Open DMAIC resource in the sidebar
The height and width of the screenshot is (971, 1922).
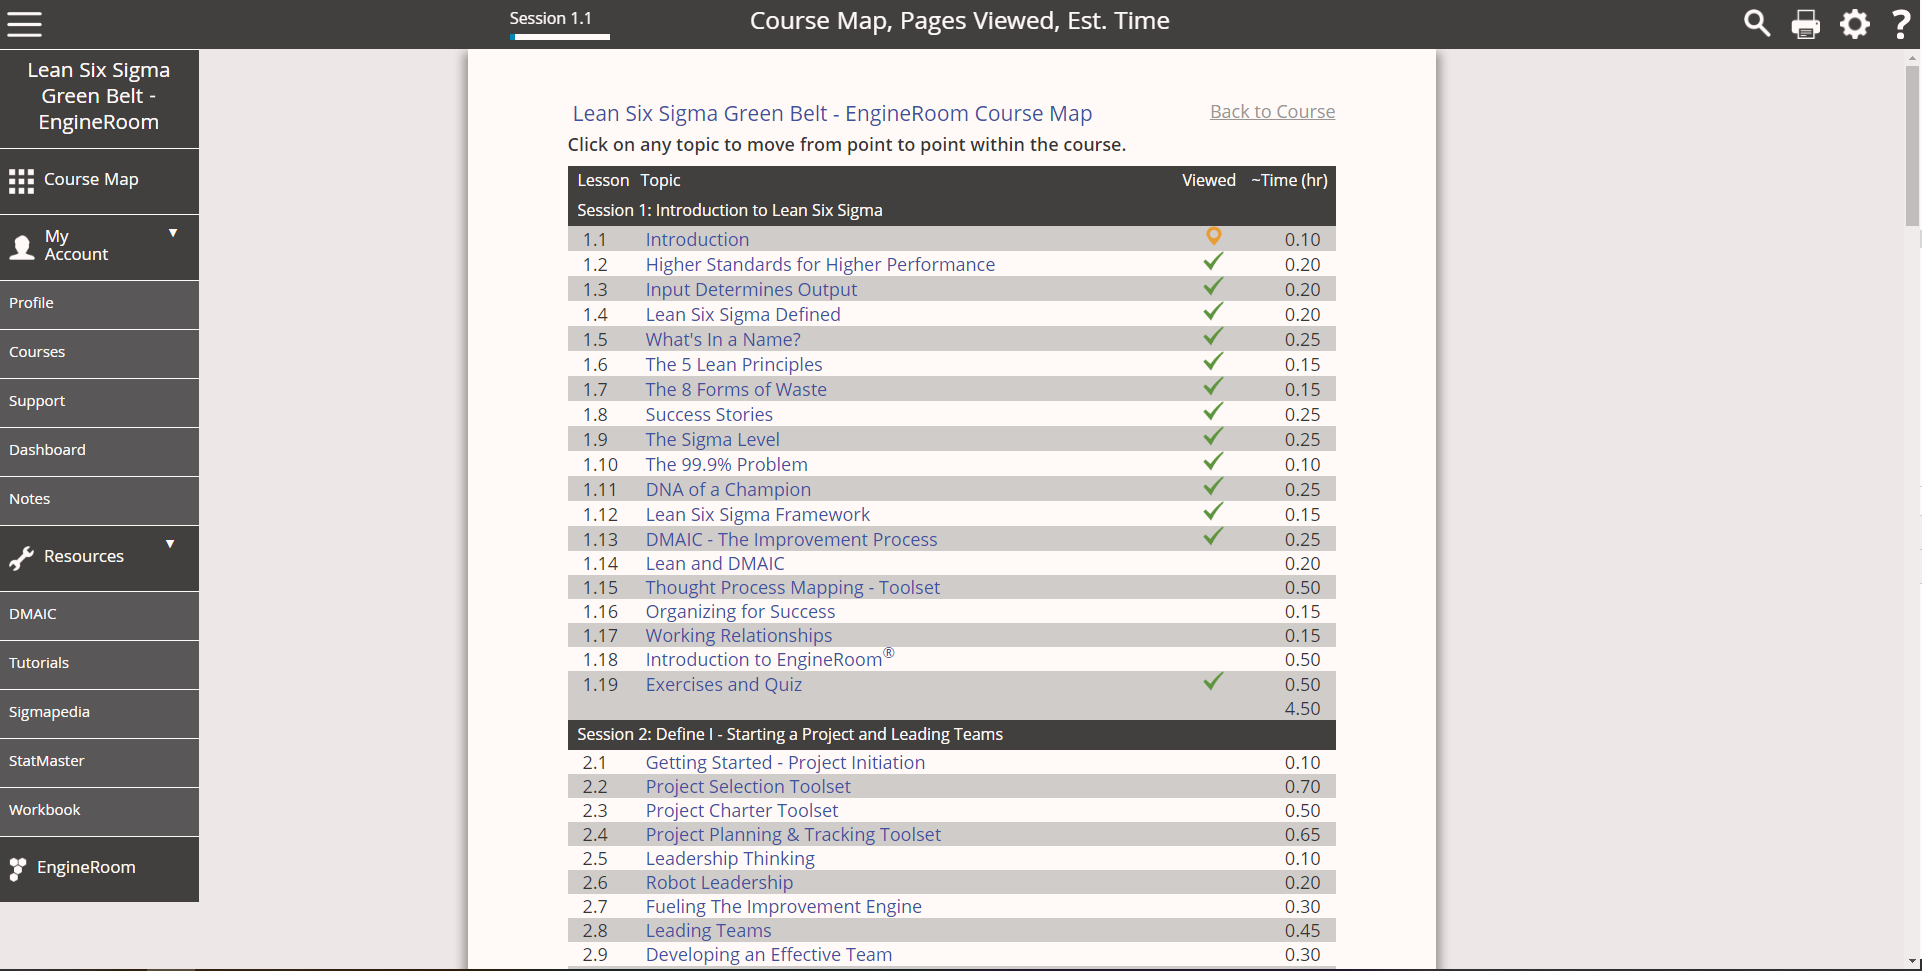tap(99, 615)
